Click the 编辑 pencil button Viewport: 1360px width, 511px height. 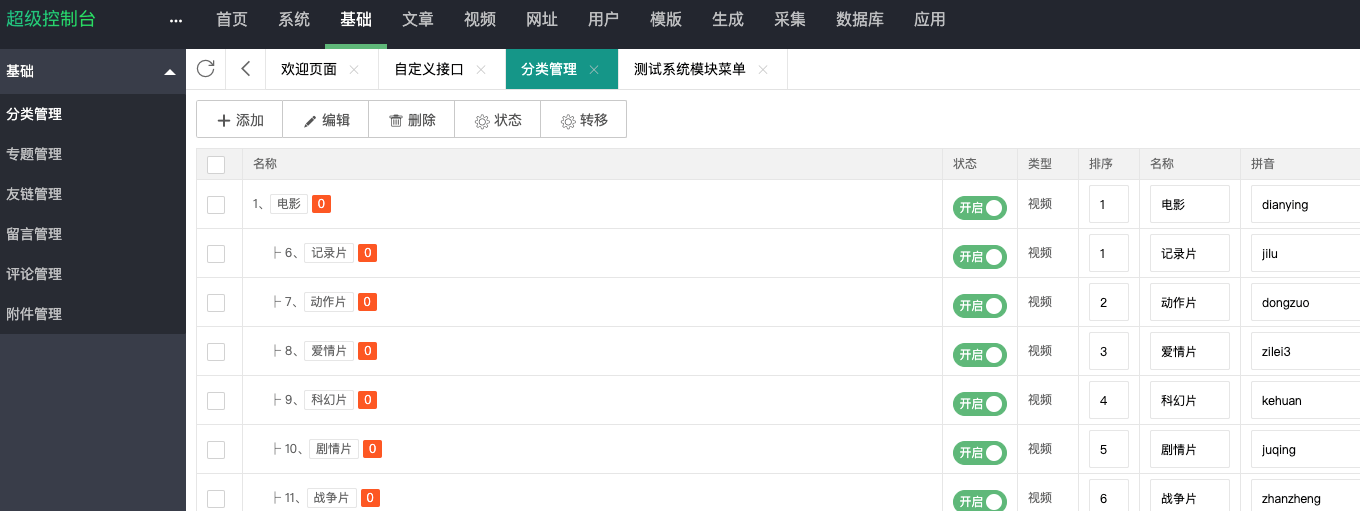[x=326, y=120]
